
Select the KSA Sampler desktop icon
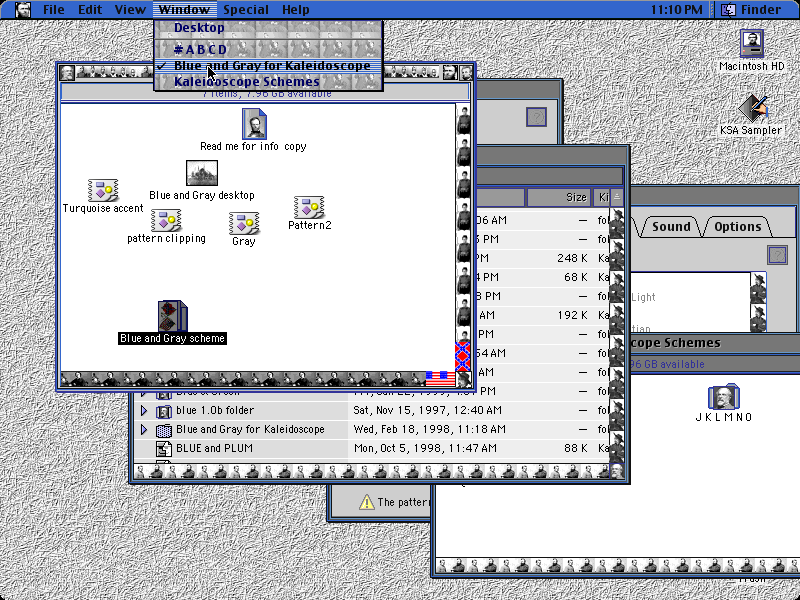pyautogui.click(x=752, y=108)
